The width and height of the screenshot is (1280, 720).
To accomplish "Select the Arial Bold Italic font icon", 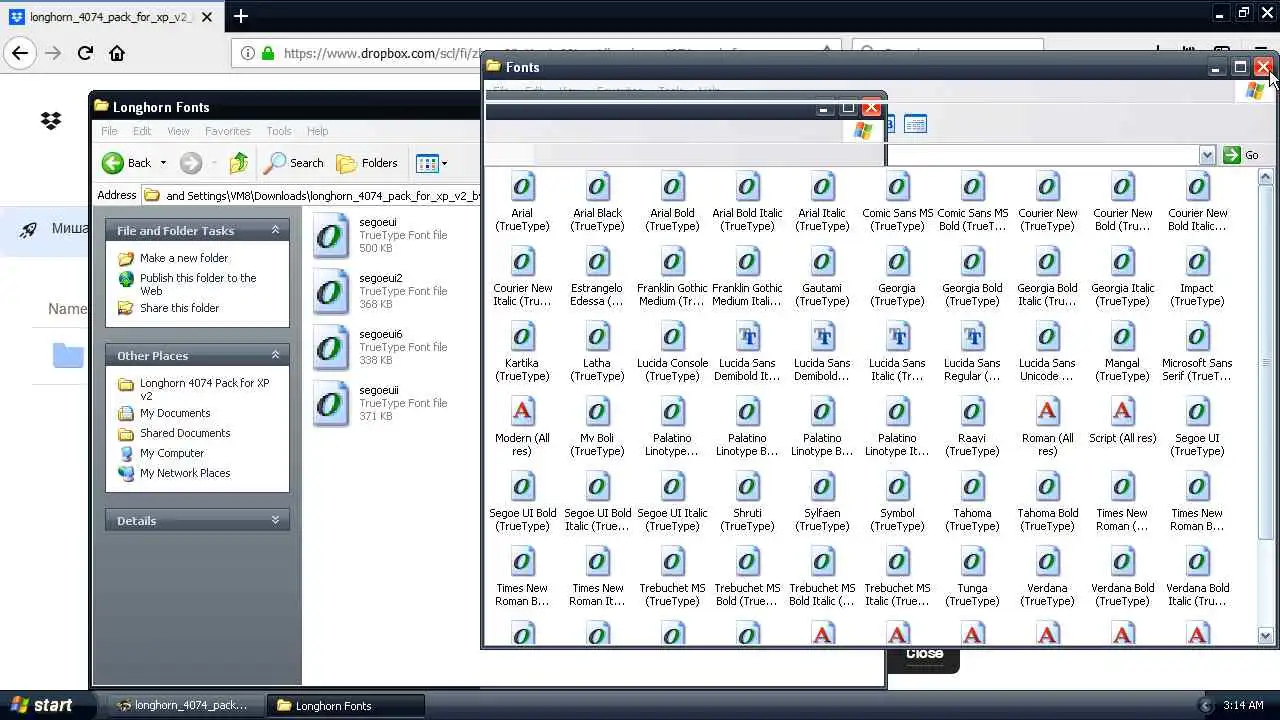I will tap(747, 187).
